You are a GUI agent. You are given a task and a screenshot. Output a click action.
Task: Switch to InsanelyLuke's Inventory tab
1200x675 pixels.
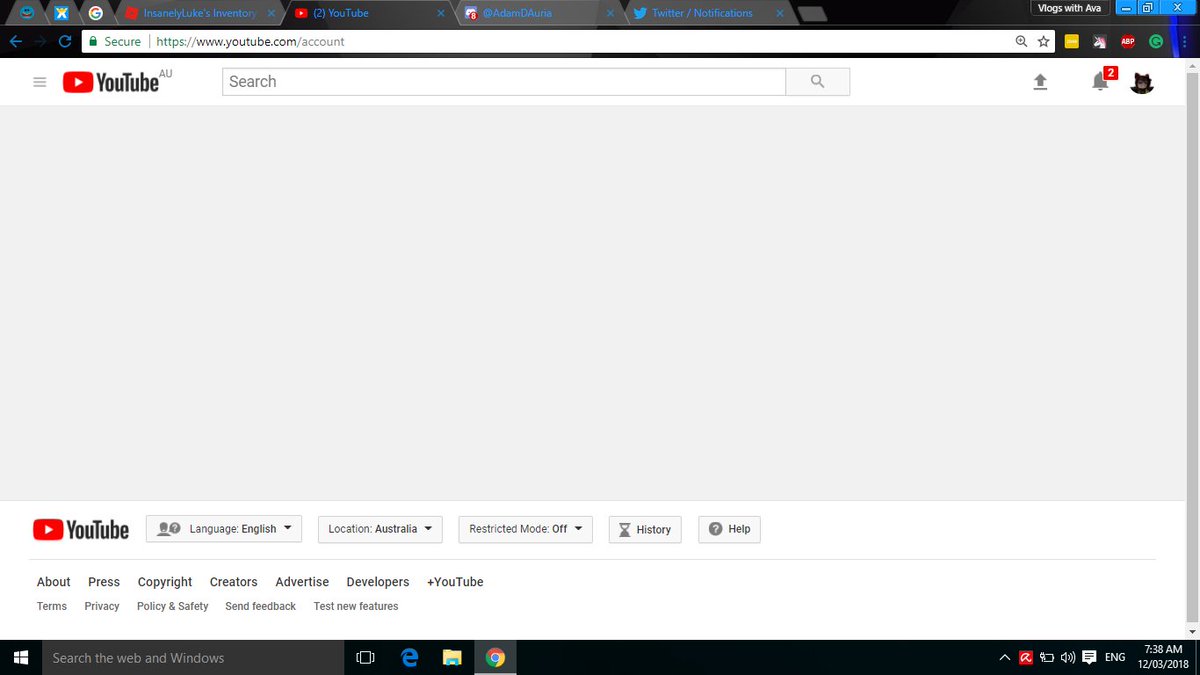coord(199,13)
